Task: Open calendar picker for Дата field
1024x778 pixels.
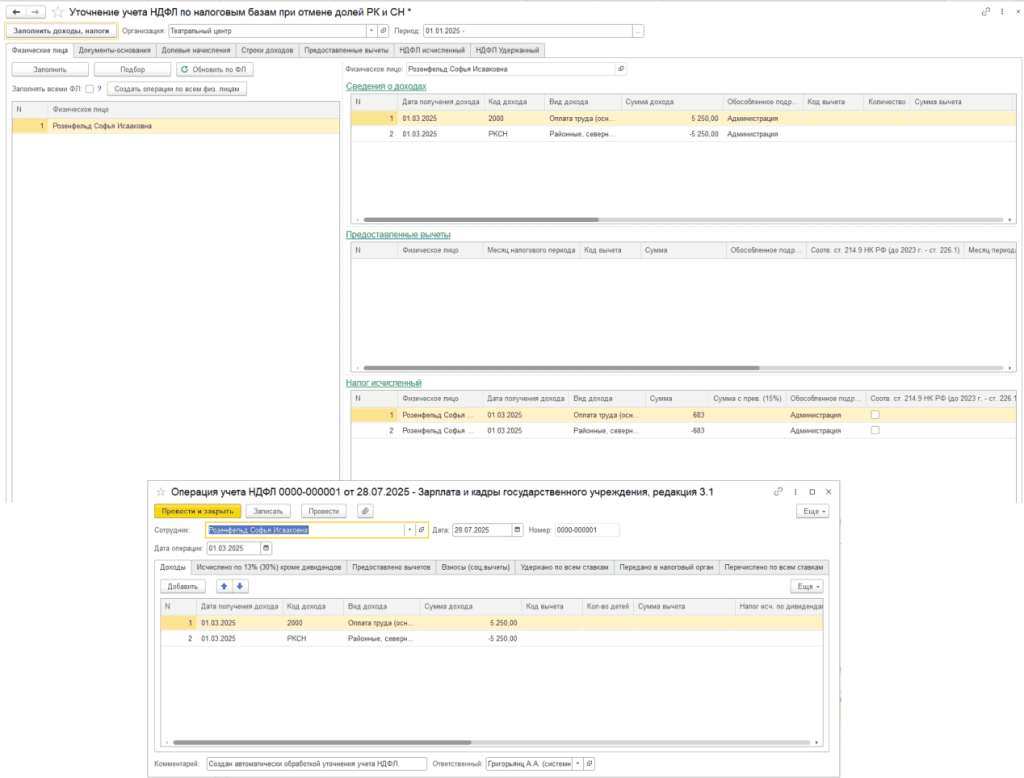Action: tap(517, 530)
